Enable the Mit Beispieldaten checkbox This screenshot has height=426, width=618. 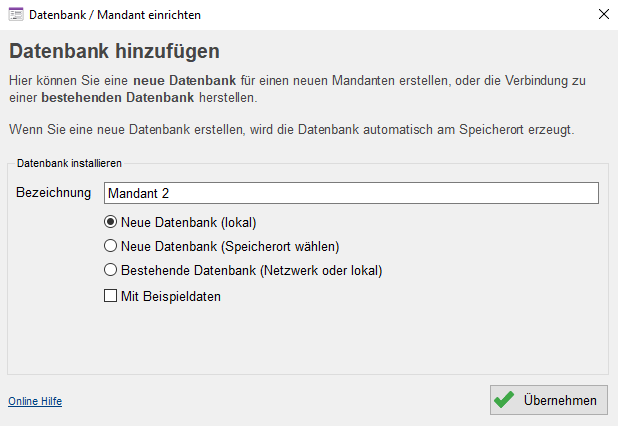point(110,296)
